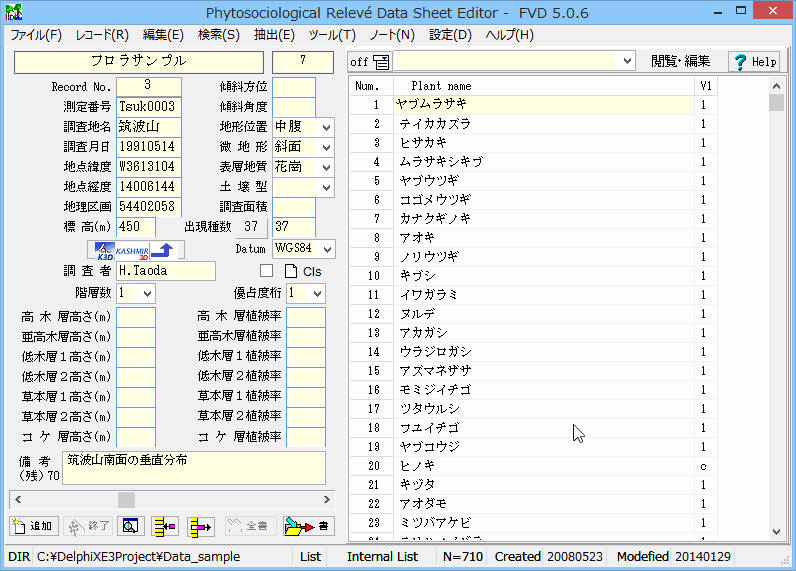The height and width of the screenshot is (571, 796).
Task: Select plant row 20 ヒノキ
Action: click(533, 466)
